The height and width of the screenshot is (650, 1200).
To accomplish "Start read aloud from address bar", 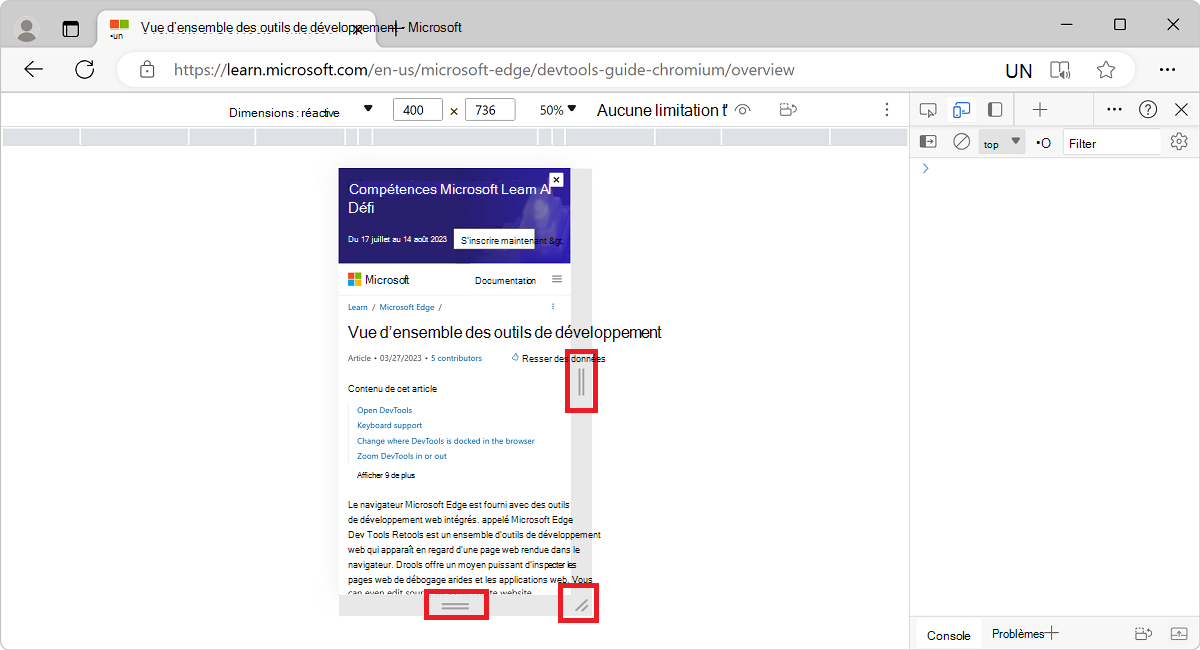I will point(1060,70).
